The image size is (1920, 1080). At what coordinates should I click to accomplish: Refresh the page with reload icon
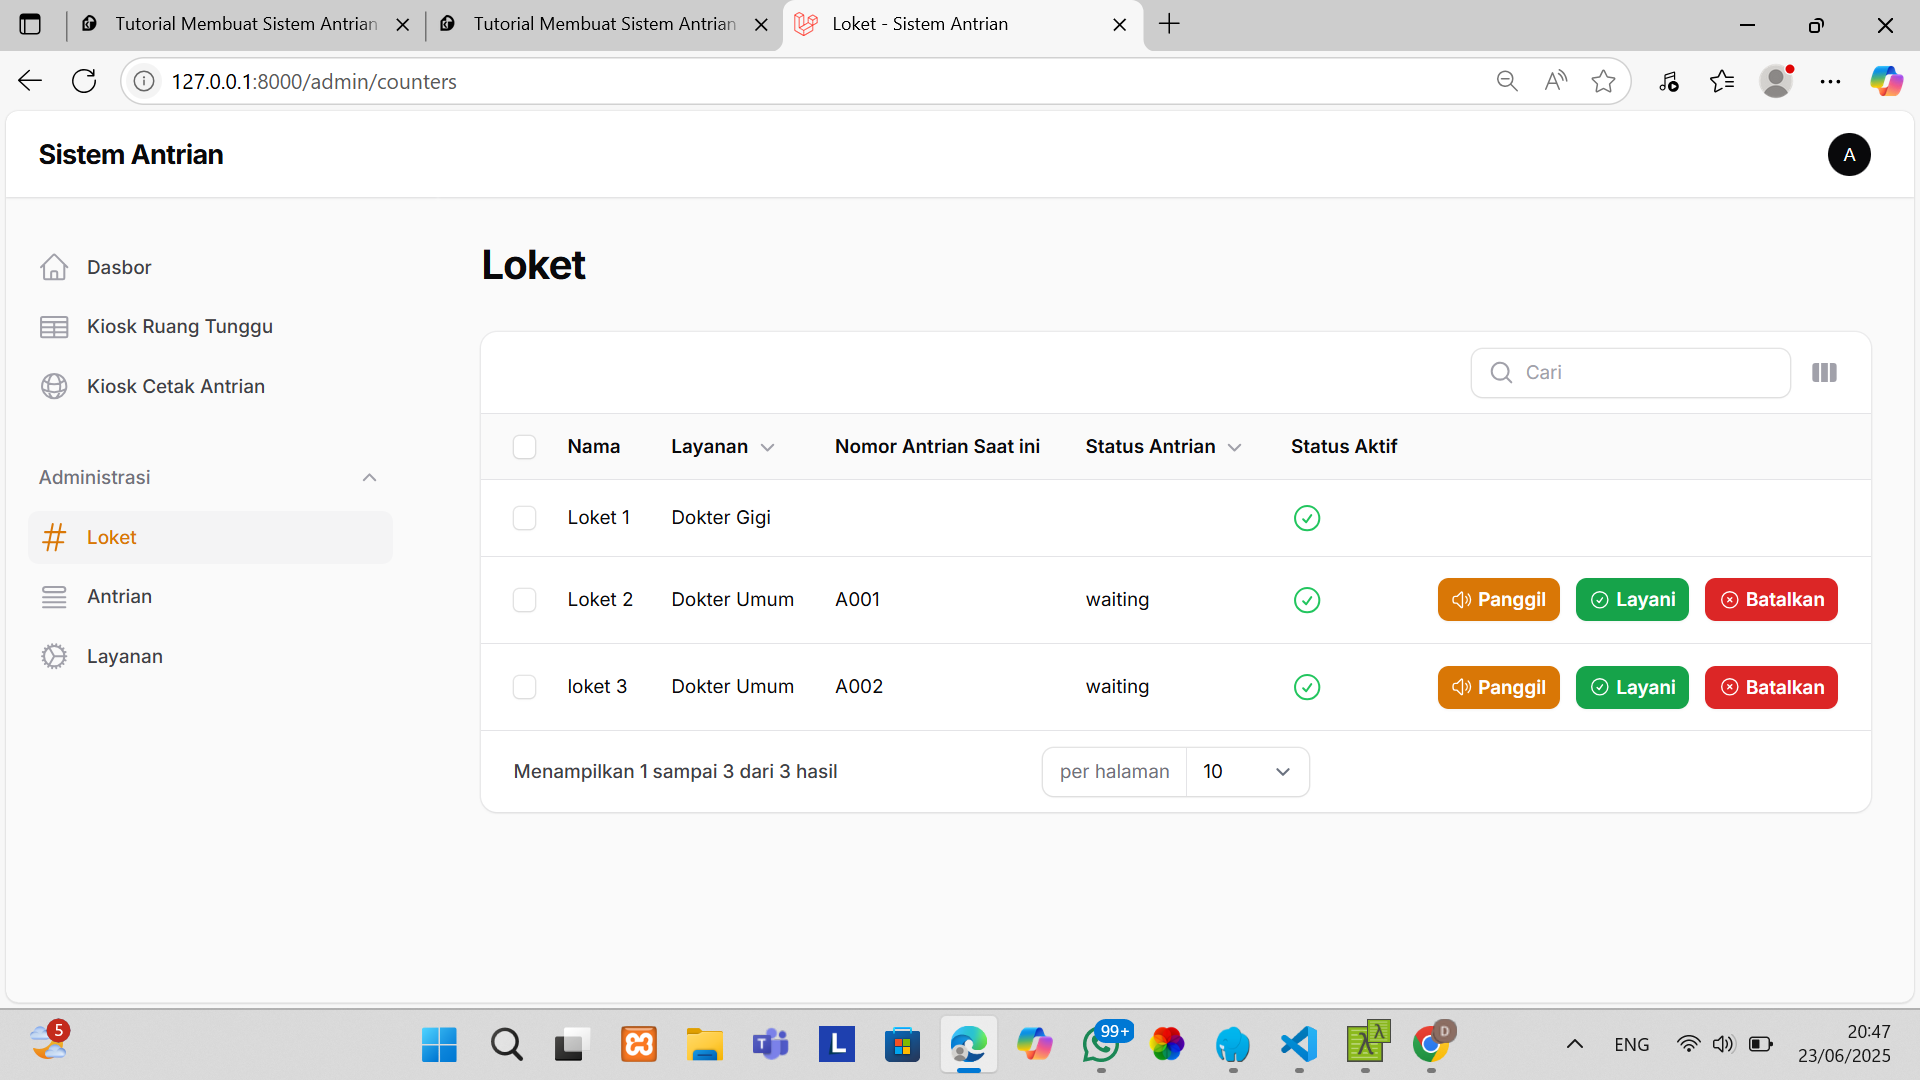click(x=84, y=81)
